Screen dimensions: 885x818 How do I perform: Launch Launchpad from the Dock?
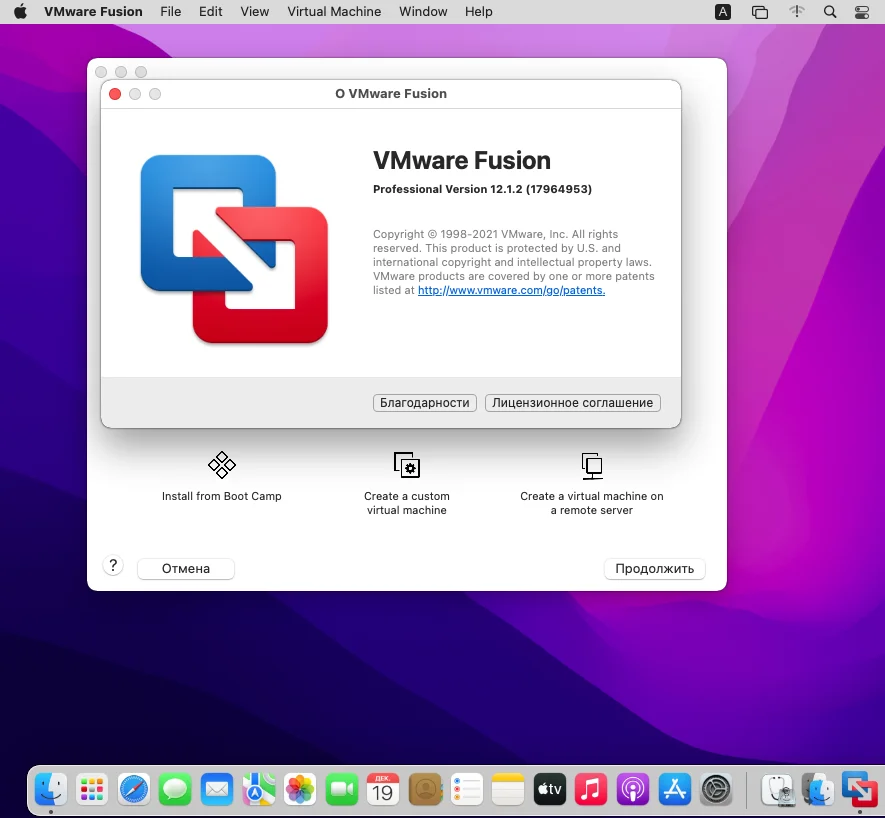click(92, 789)
